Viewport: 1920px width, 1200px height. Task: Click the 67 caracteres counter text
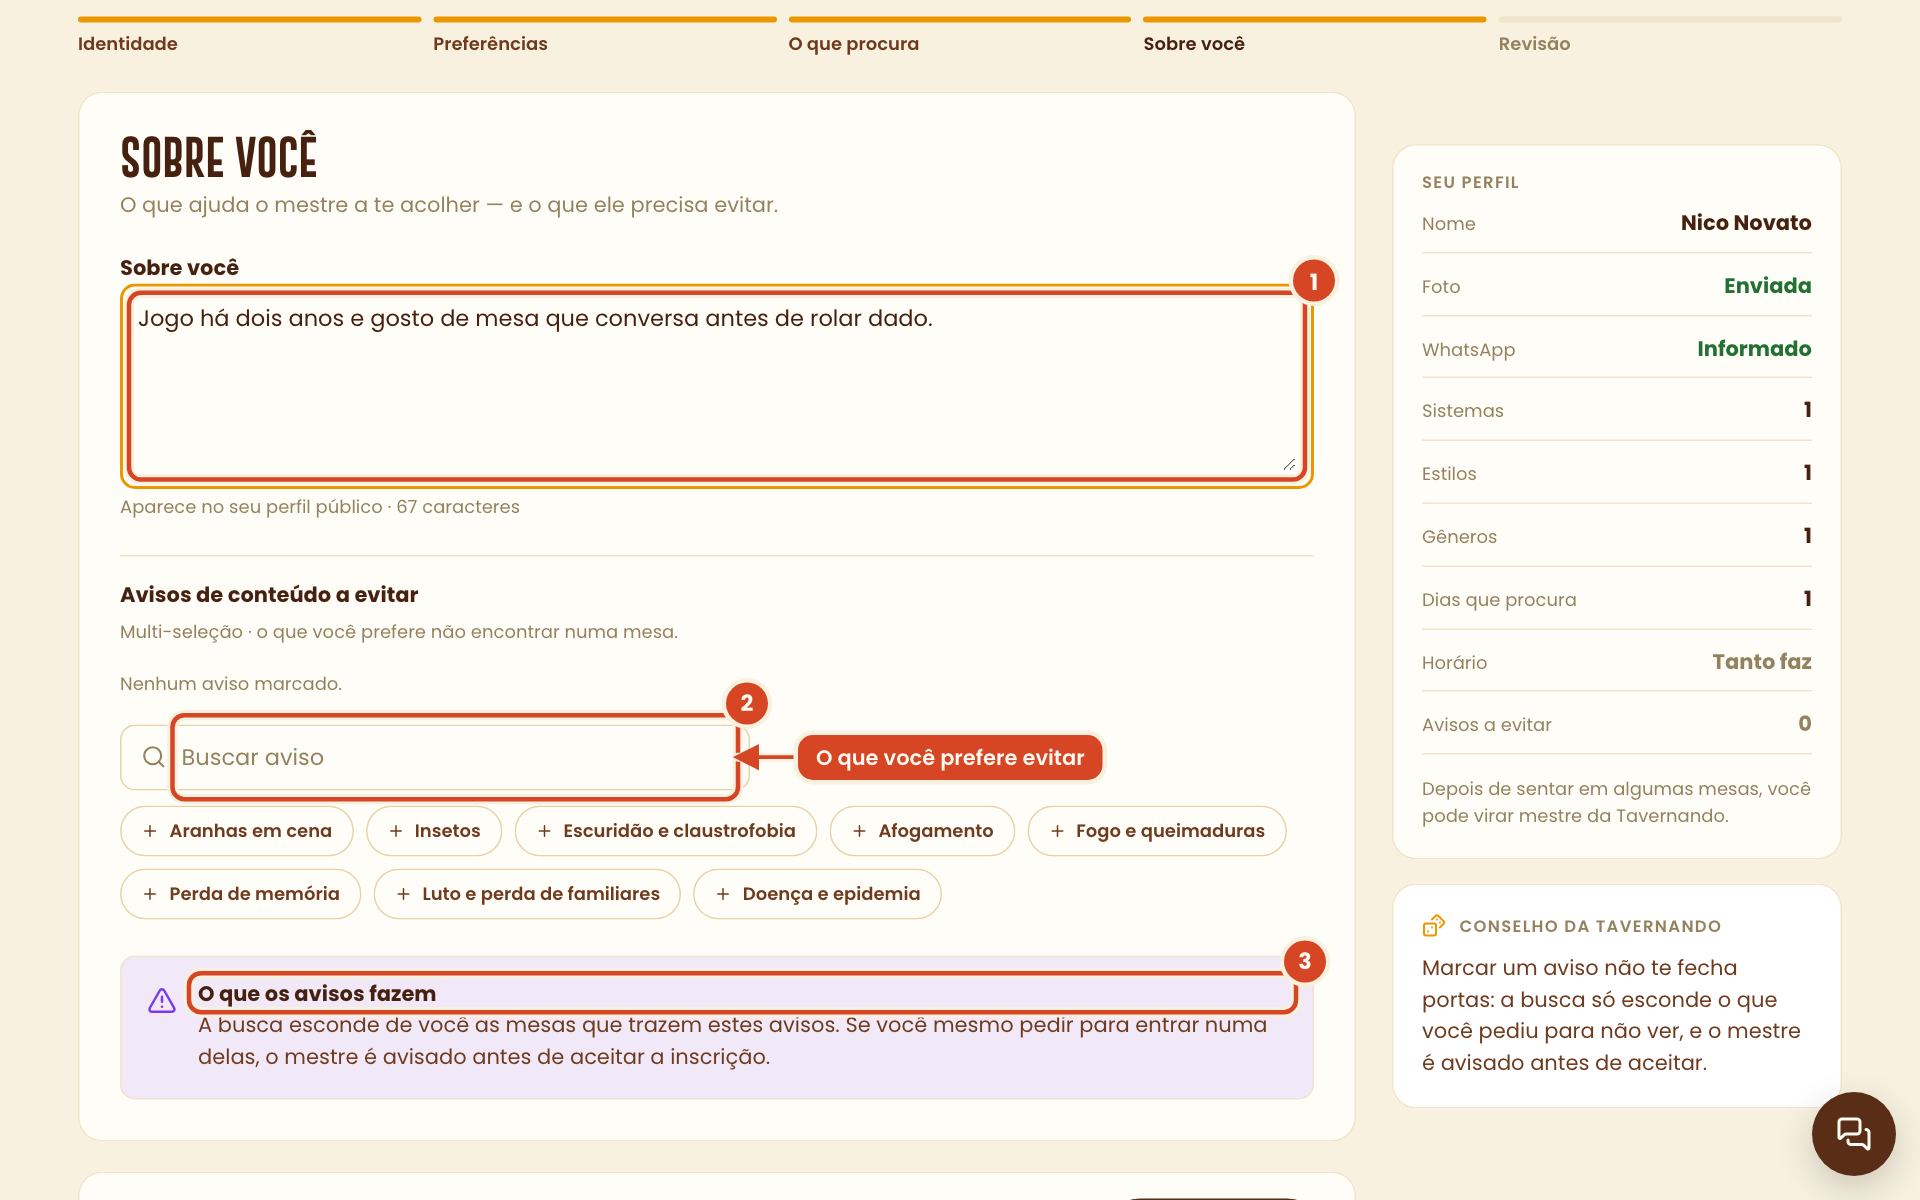[x=458, y=507]
